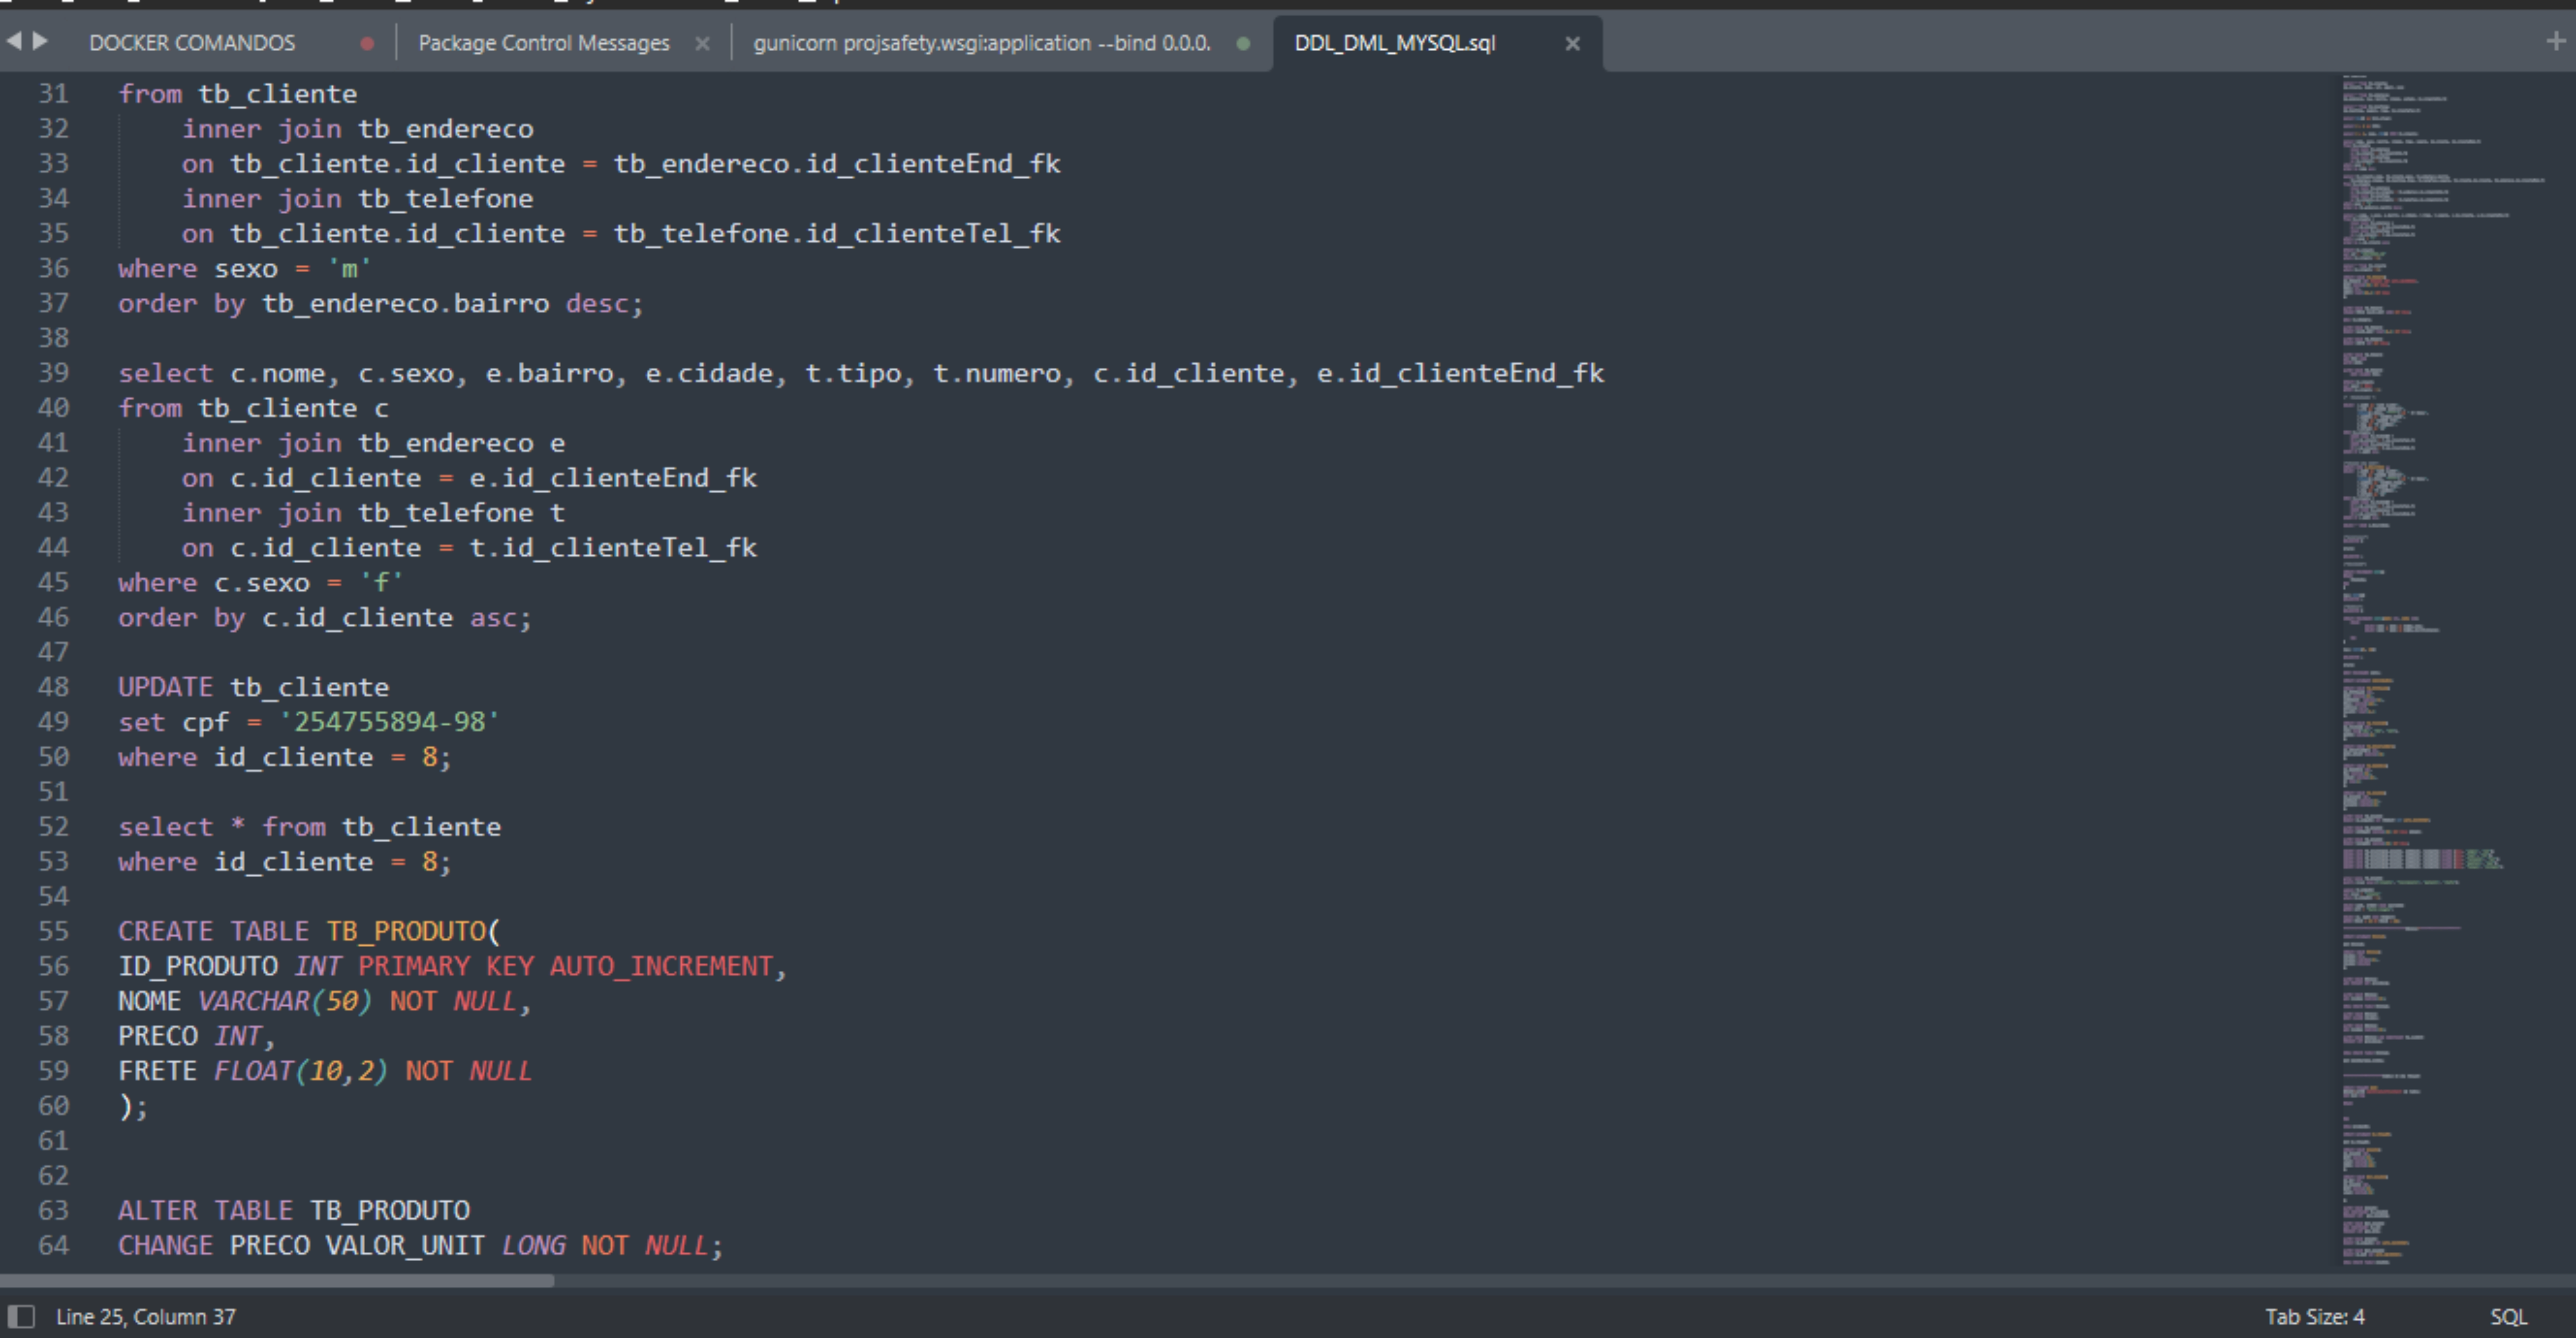The width and height of the screenshot is (2576, 1338).
Task: Click 'VALOR_UNIT' on line 64
Action: click(x=406, y=1245)
